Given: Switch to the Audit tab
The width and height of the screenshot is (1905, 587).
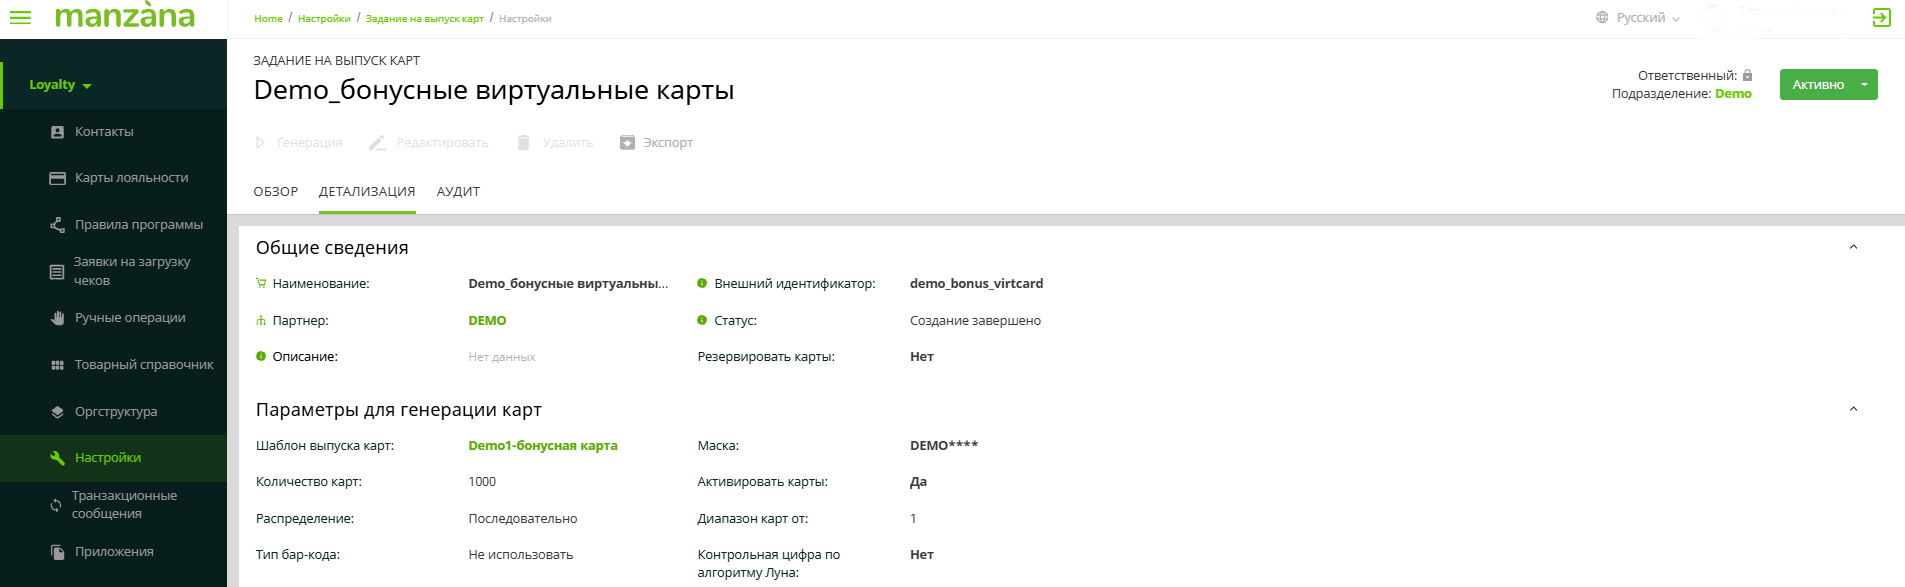Looking at the screenshot, I should pyautogui.click(x=458, y=192).
